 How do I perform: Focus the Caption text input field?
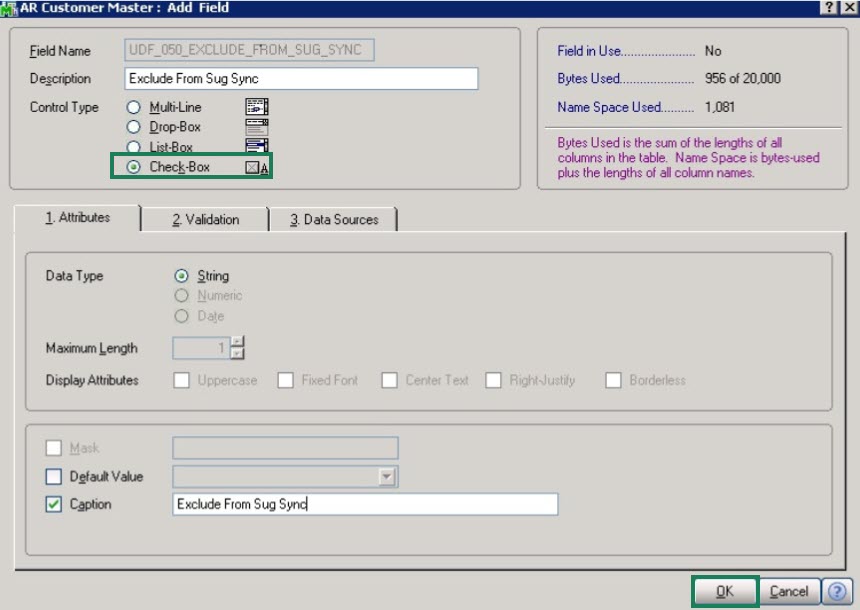pos(365,505)
